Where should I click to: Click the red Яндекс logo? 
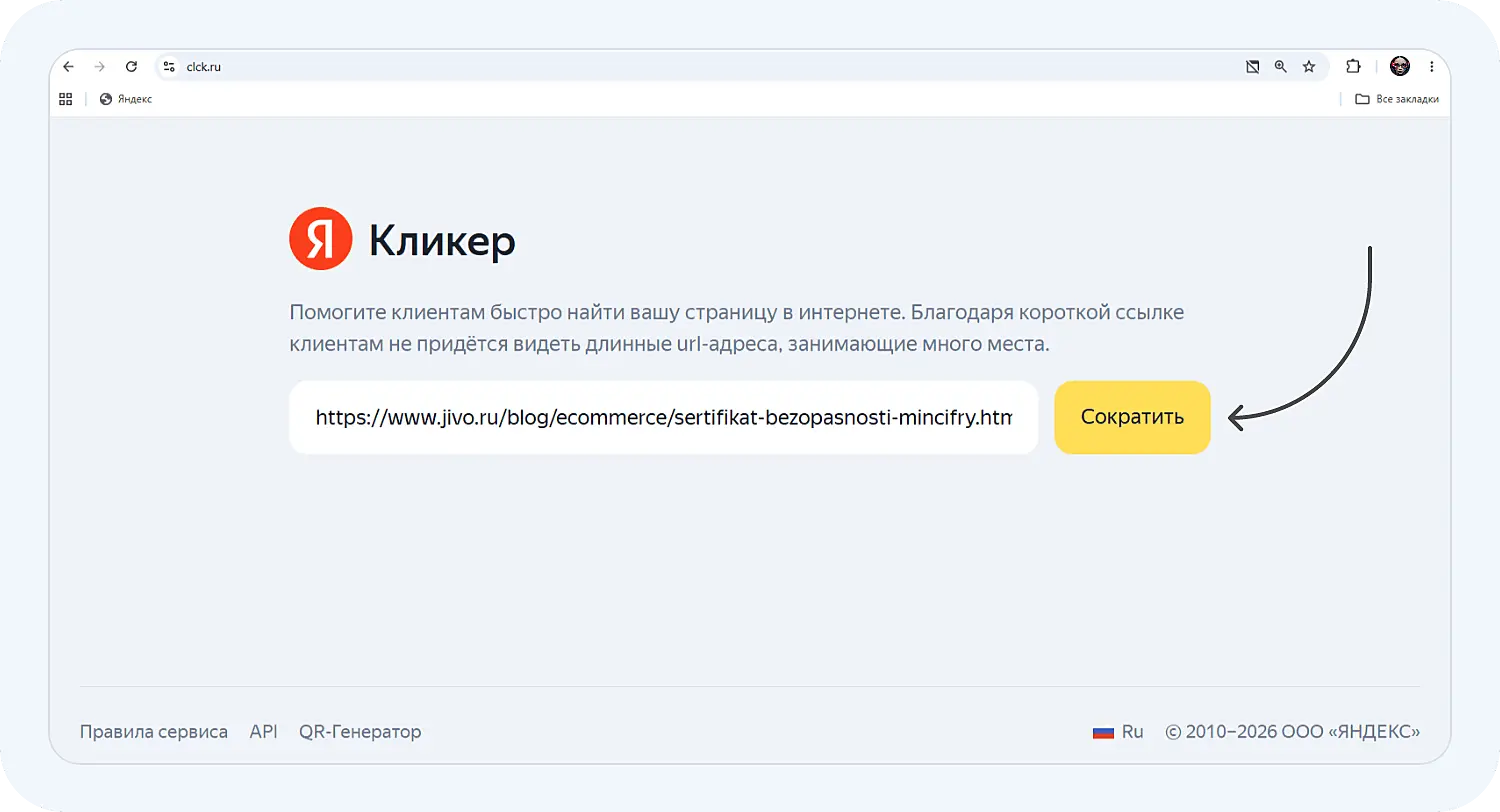[x=320, y=239]
